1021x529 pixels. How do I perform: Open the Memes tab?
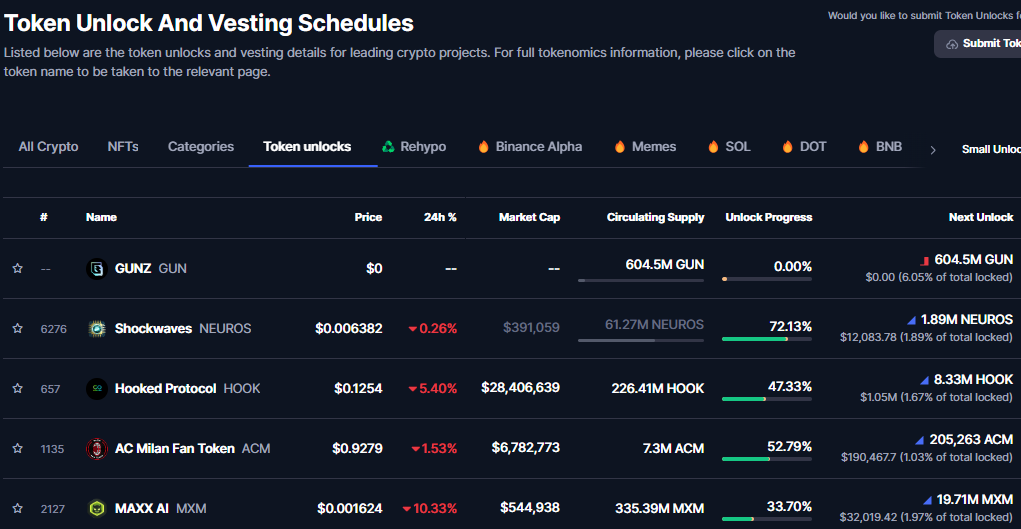coord(645,147)
